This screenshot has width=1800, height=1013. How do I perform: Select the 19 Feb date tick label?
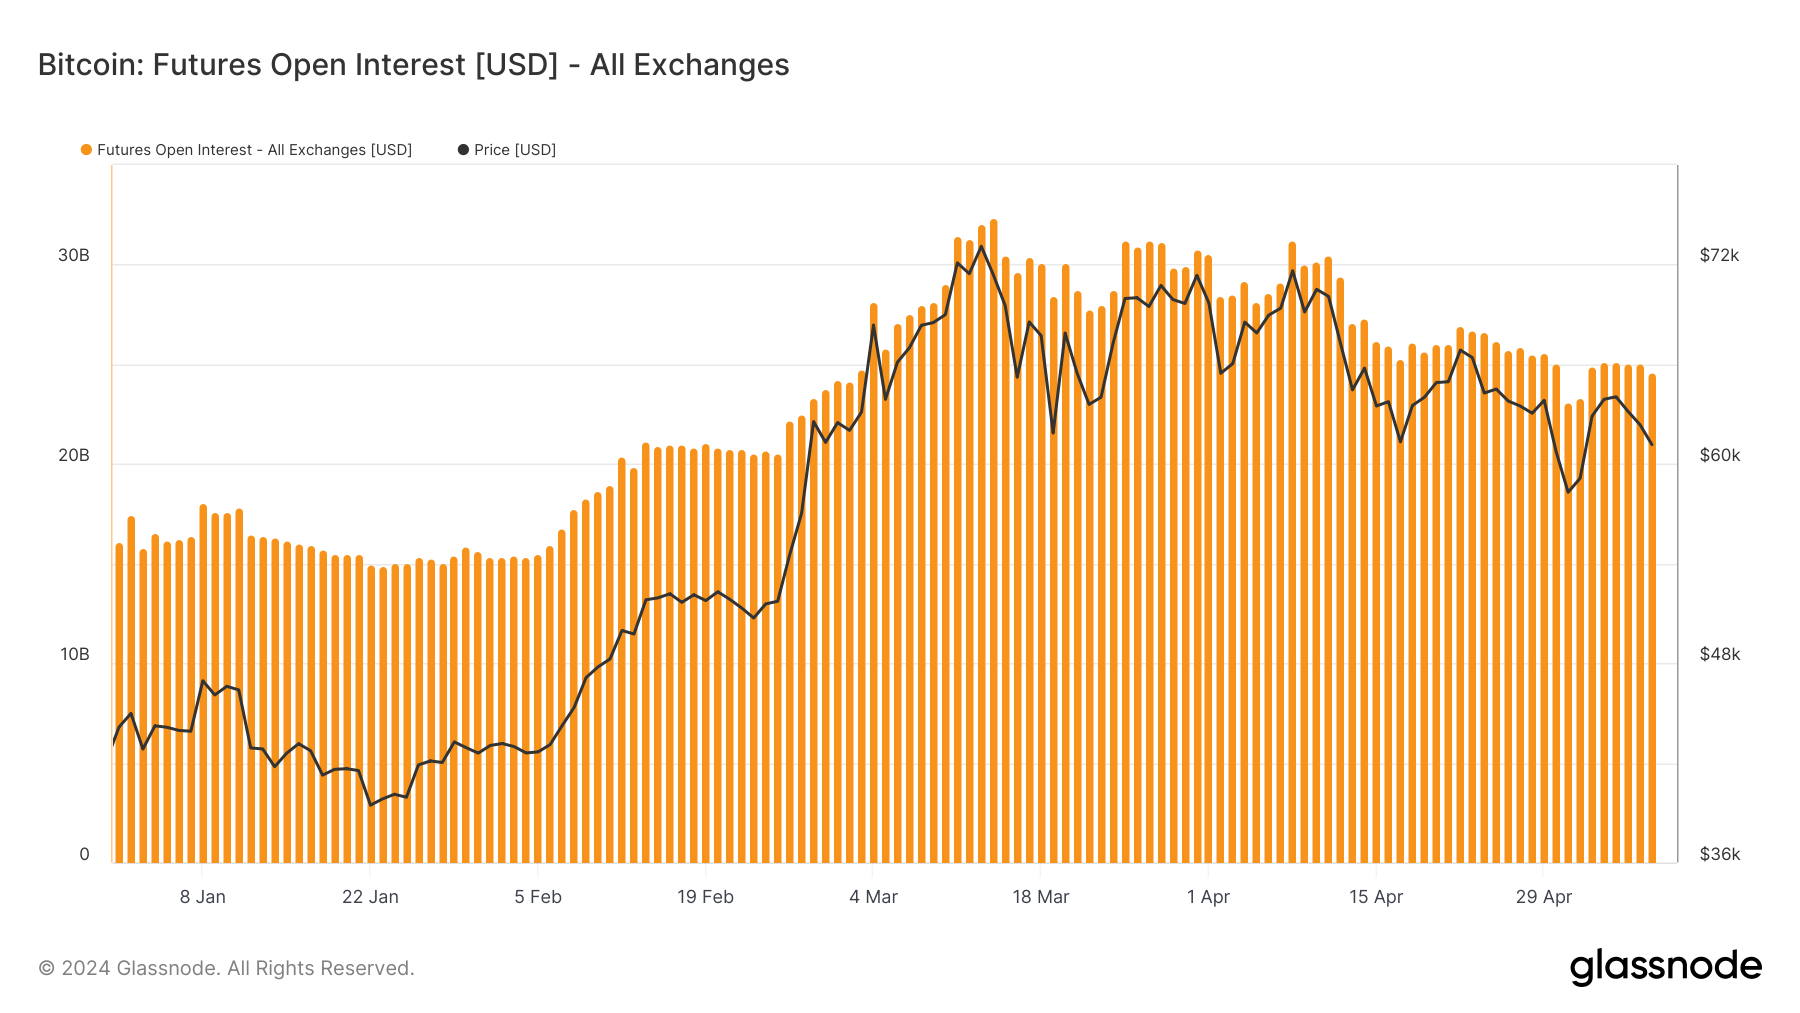[705, 897]
